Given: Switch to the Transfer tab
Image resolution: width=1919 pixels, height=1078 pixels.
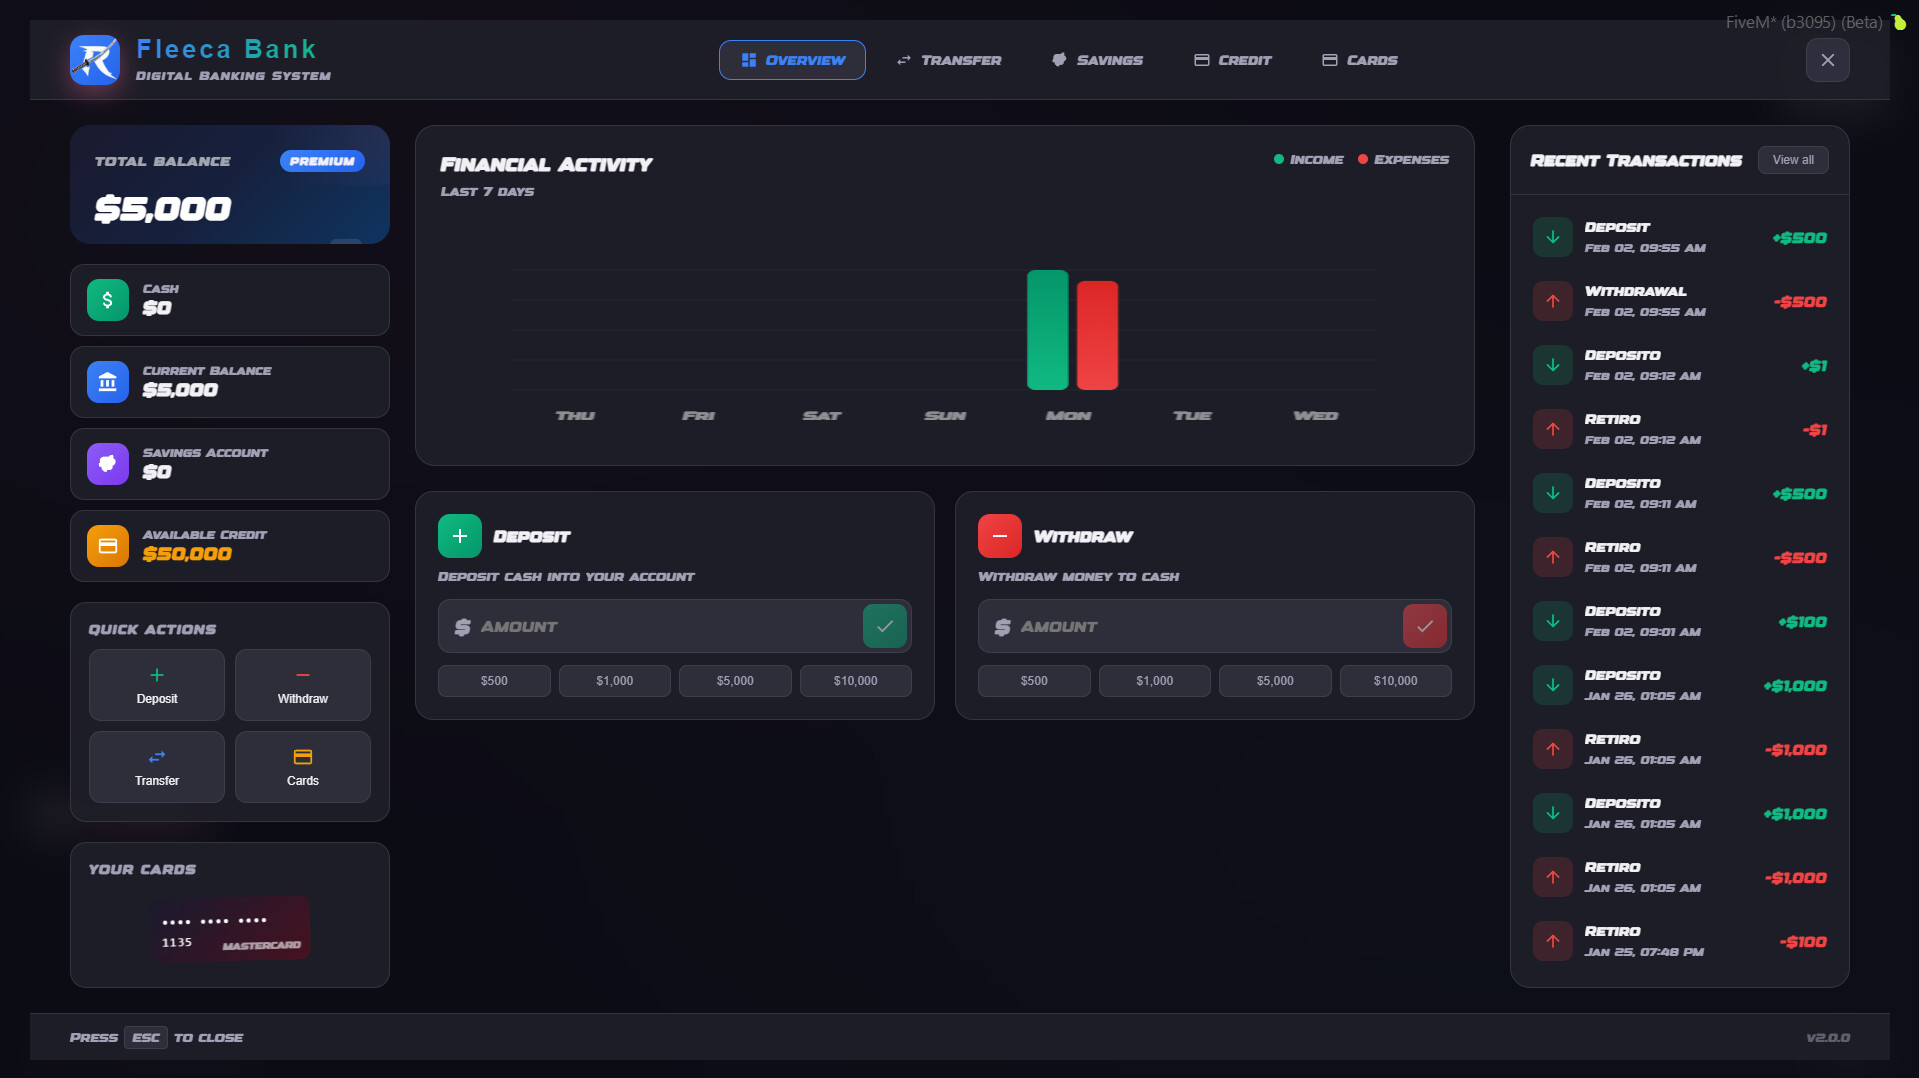Looking at the screenshot, I should [949, 60].
